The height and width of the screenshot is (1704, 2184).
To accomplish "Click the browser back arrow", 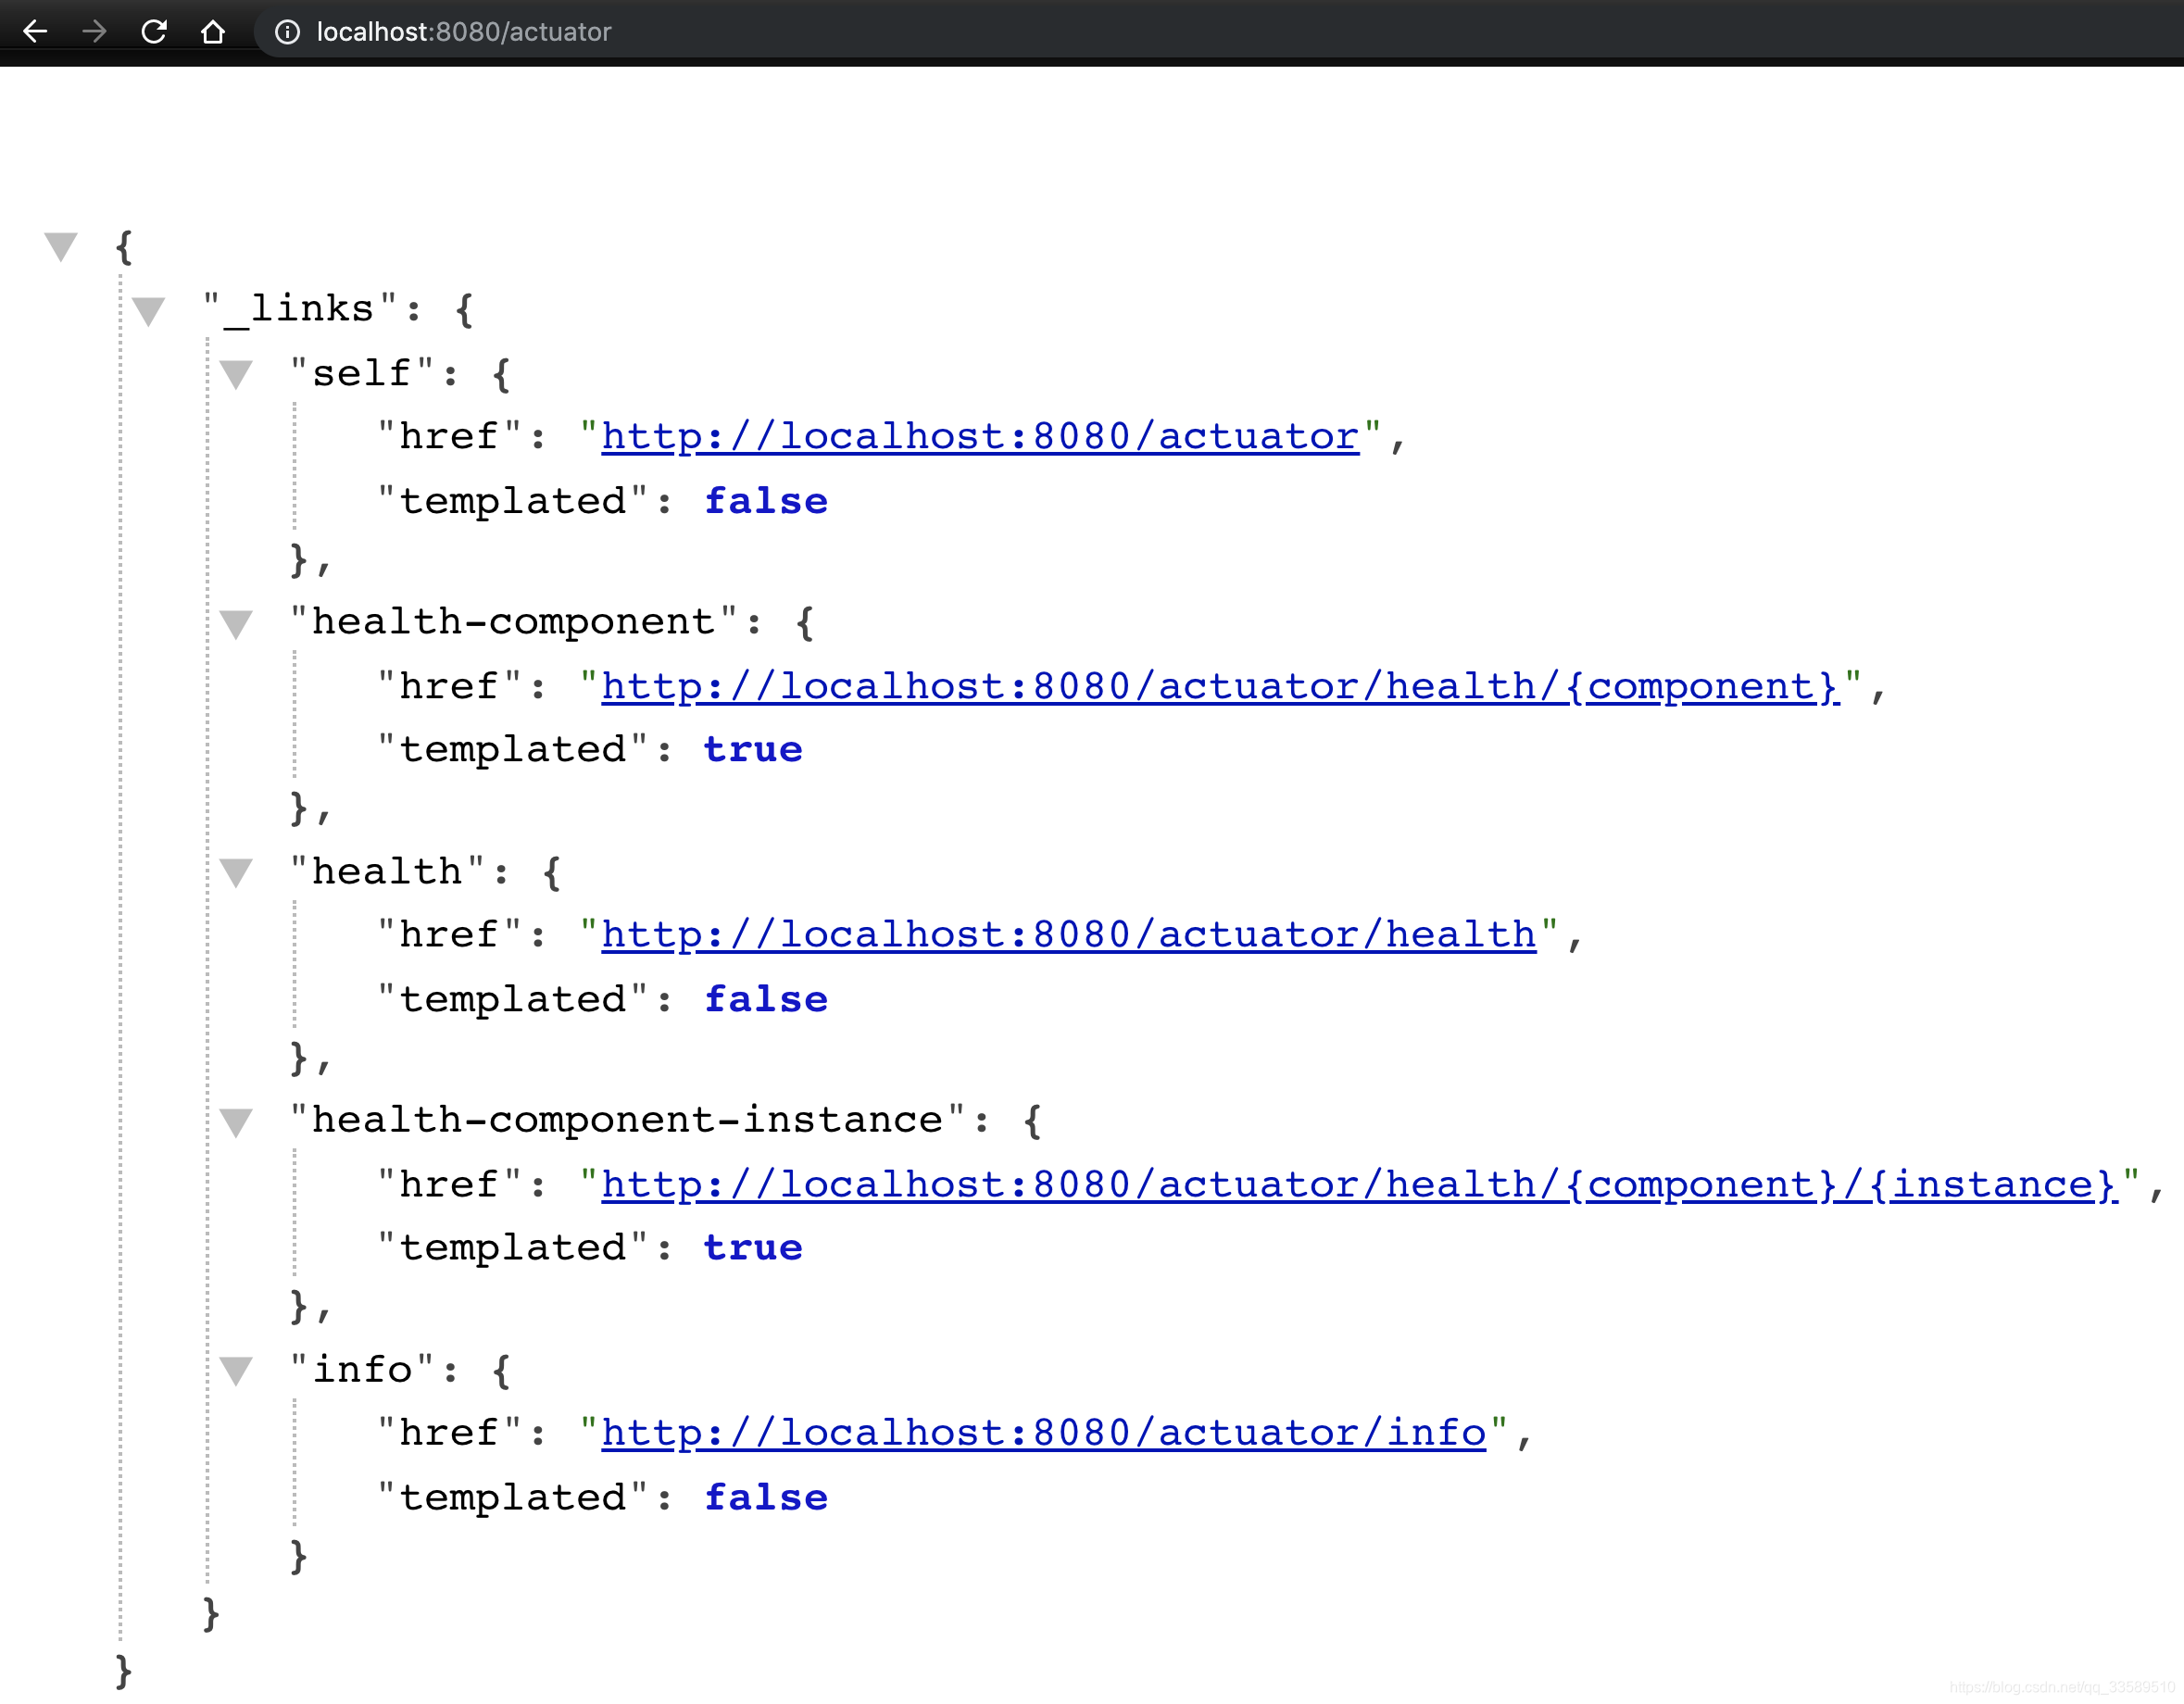I will (35, 32).
